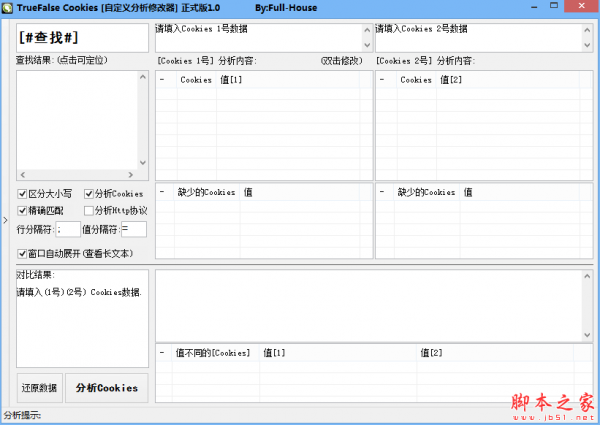This screenshot has height=425, width=600.
Task: Click scroll down arrow in comparison result box
Action: (587, 335)
